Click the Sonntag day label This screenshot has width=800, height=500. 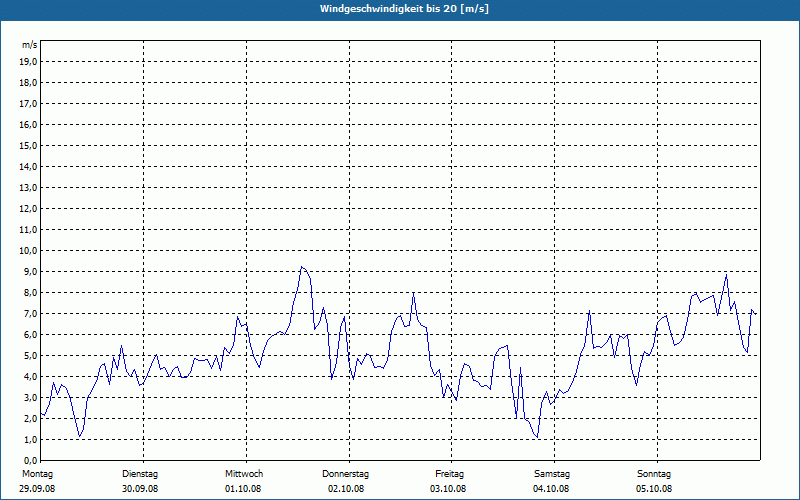point(654,474)
